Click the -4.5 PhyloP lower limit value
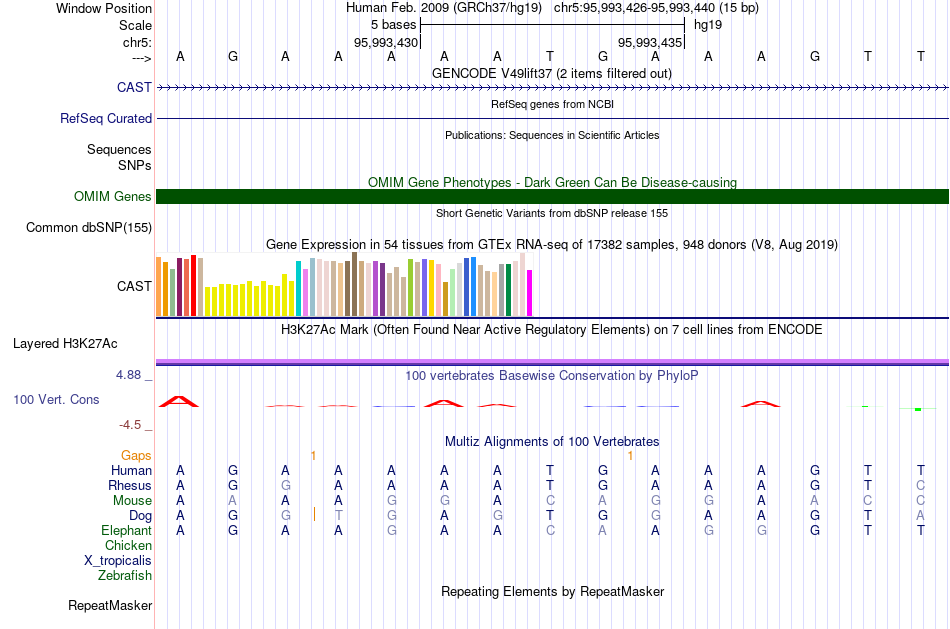Viewport: 950px width, 629px height. pyautogui.click(x=130, y=425)
